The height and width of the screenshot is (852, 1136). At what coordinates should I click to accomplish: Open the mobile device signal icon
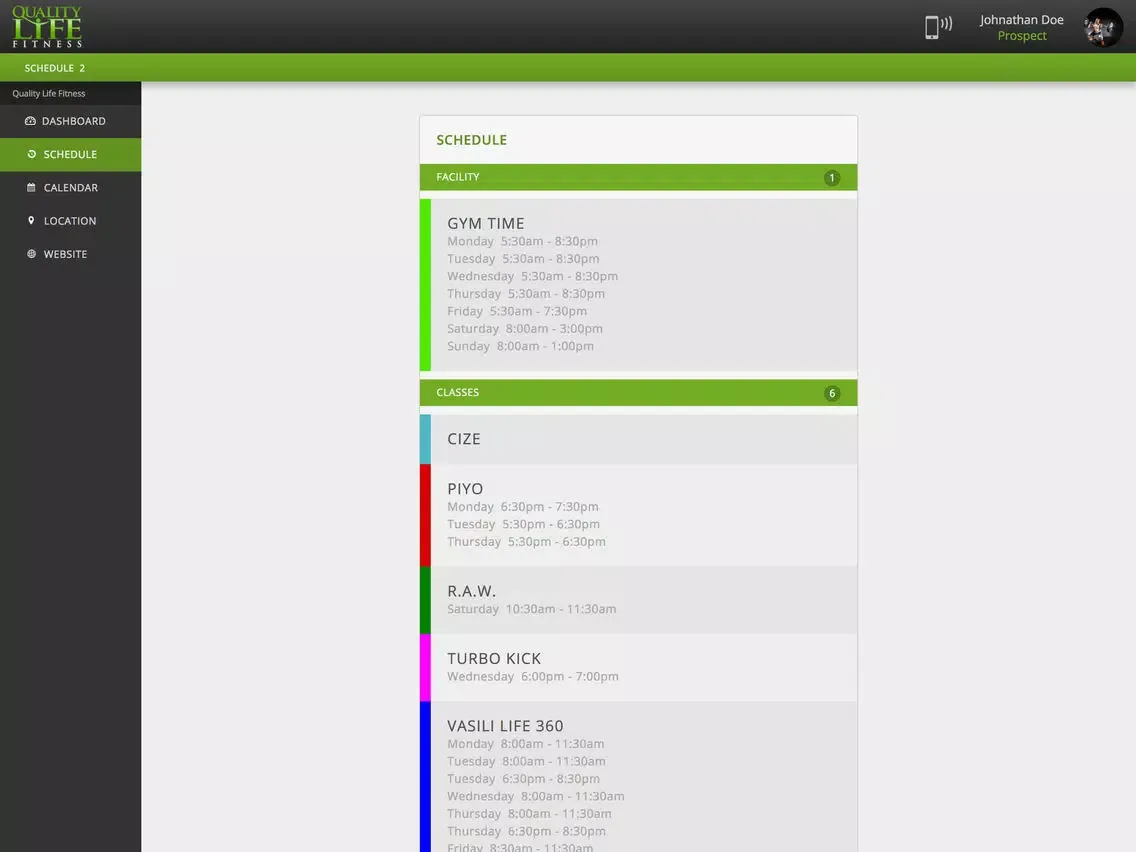click(x=938, y=27)
